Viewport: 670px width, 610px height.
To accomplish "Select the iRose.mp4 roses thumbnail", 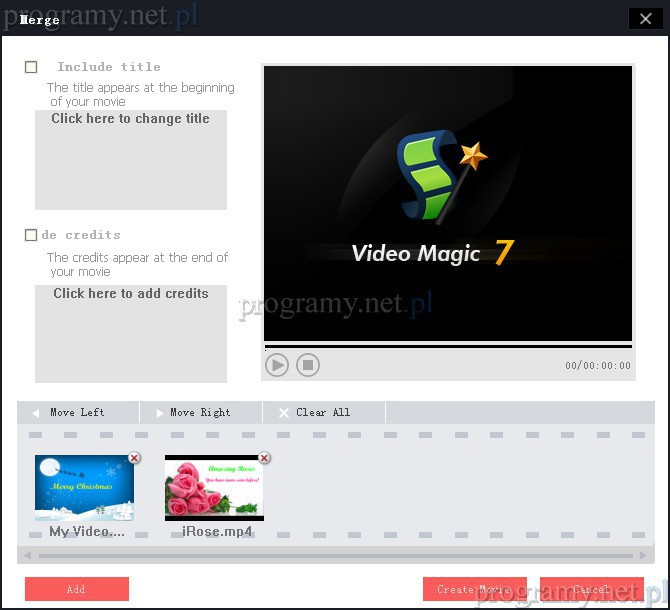I will (x=214, y=488).
